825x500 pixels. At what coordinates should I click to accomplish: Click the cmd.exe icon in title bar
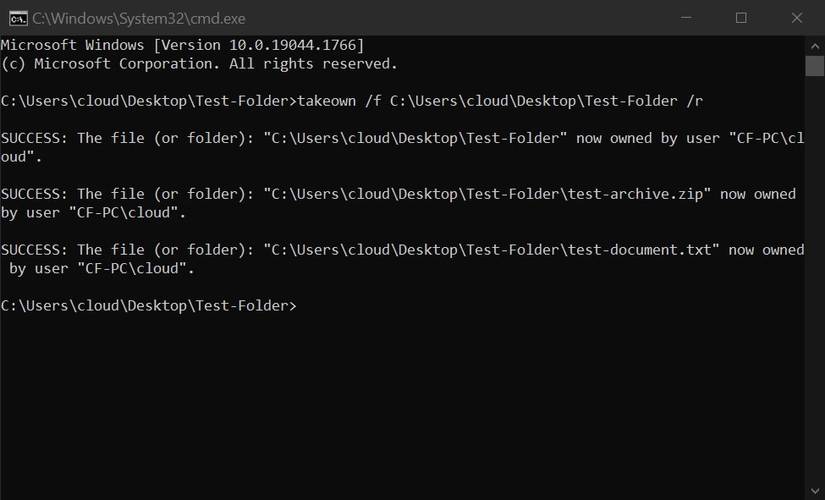coord(17,18)
